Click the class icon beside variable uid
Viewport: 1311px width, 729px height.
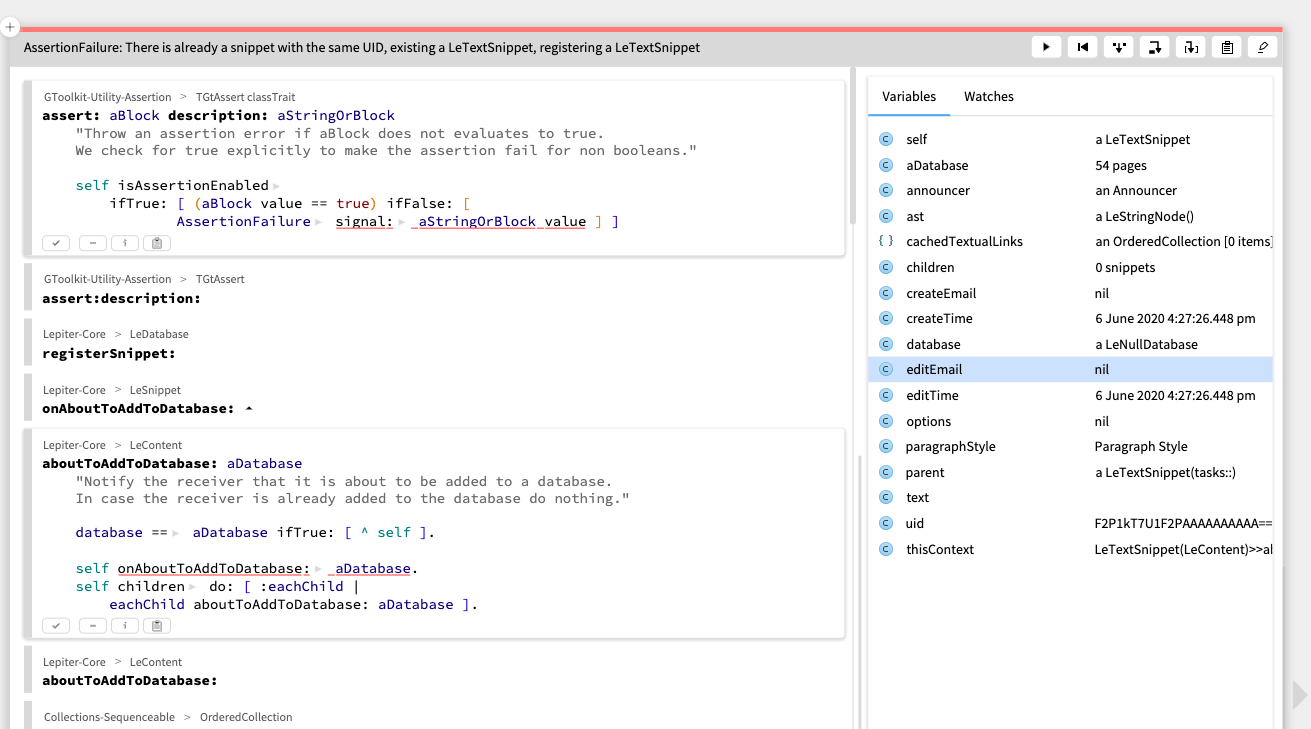[x=885, y=523]
